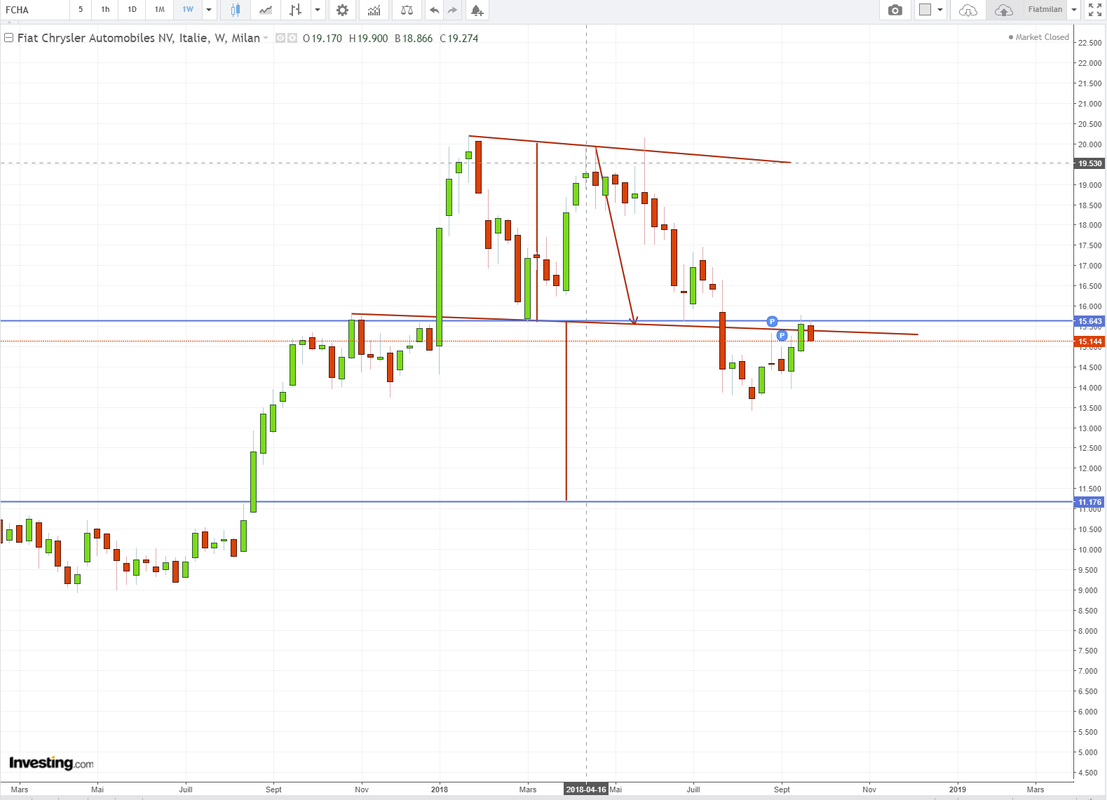The width and height of the screenshot is (1107, 800).
Task: Click the 10.000 value on price scale
Action: 1090,549
